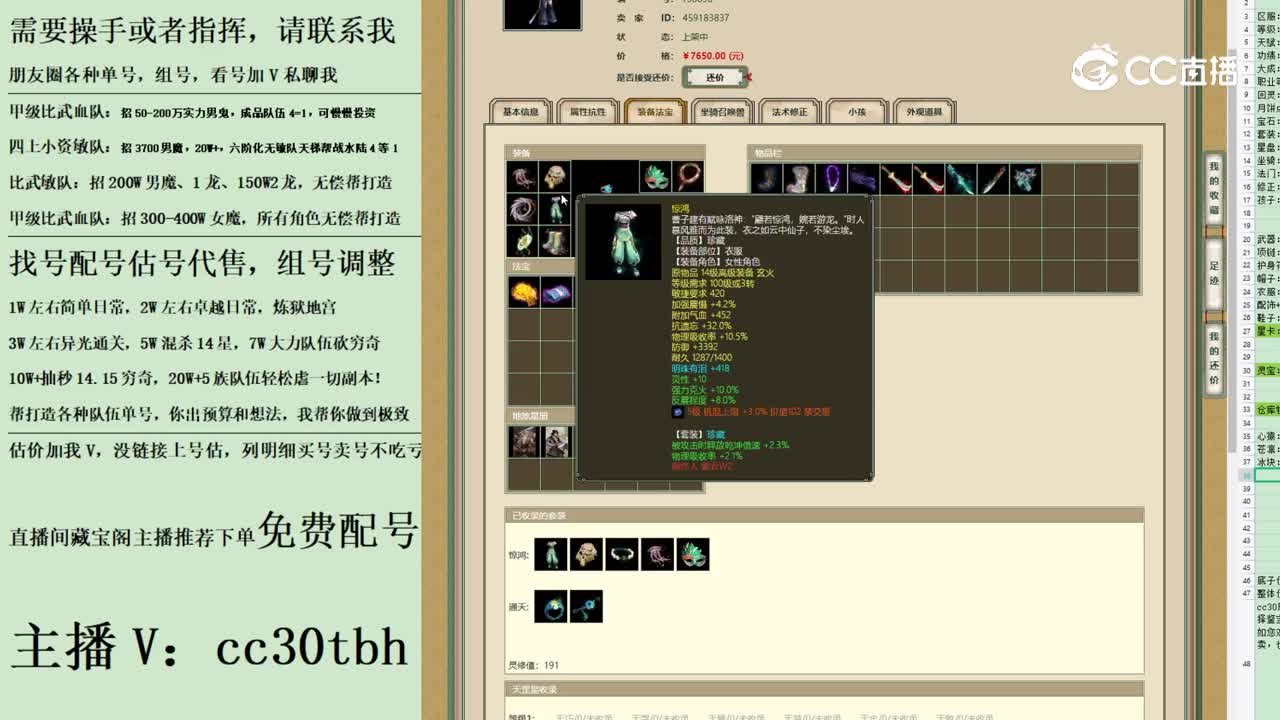The width and height of the screenshot is (1280, 720).
Task: Click the tan helmet in 惊鸿 set row
Action: (586, 554)
